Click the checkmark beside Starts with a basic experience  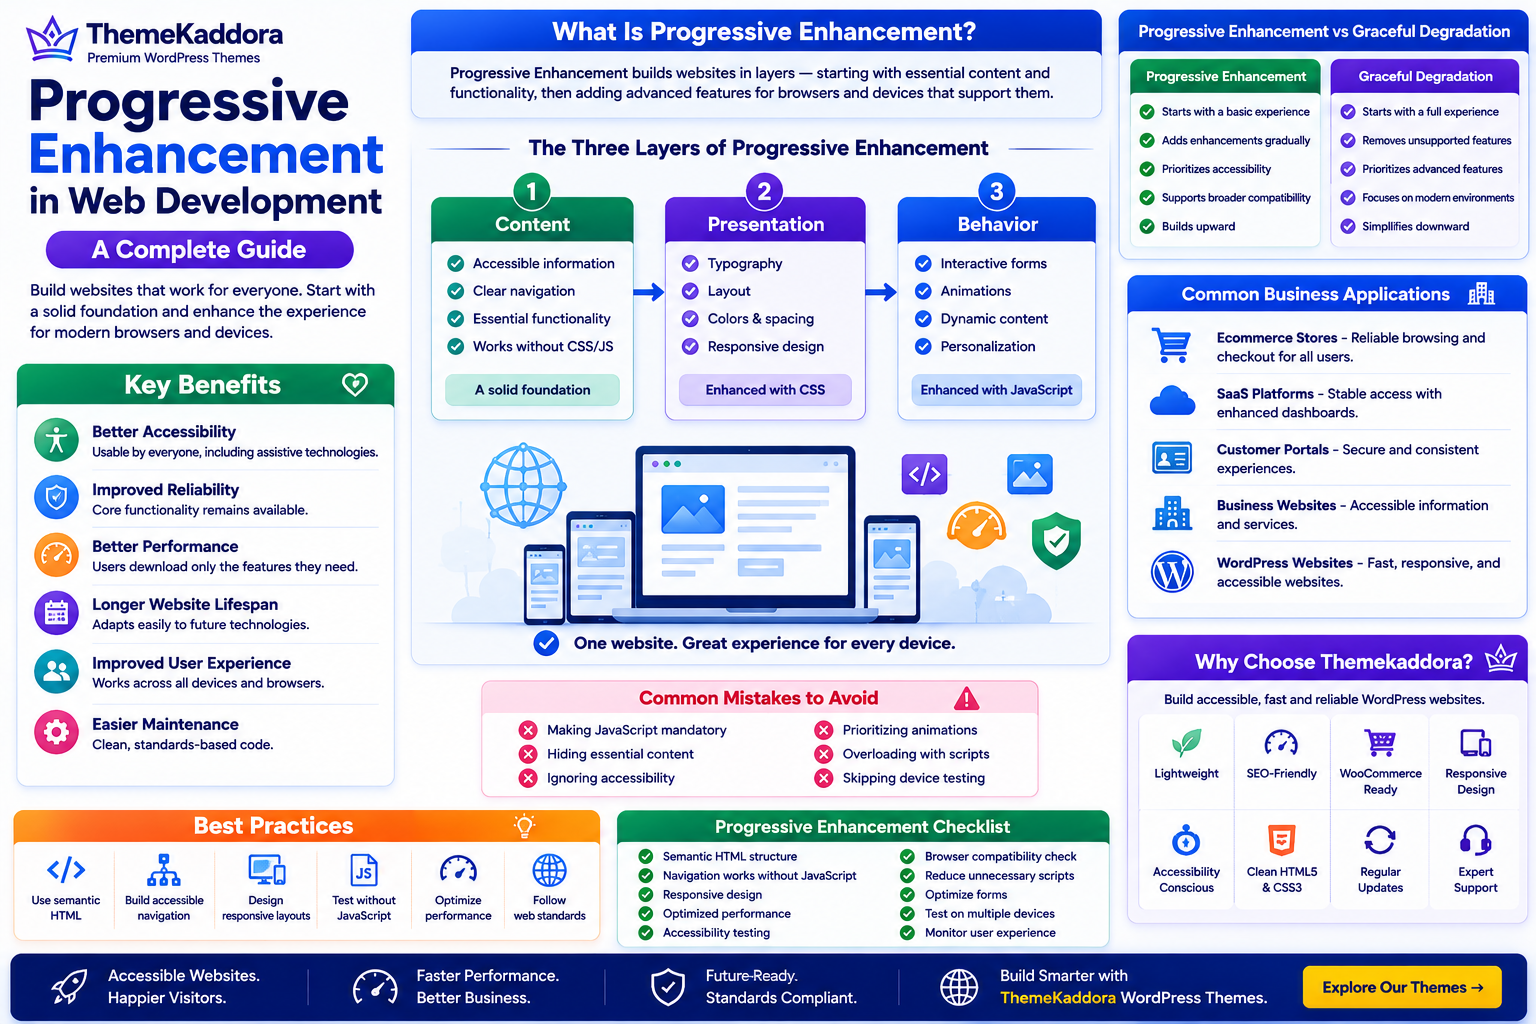(1147, 112)
